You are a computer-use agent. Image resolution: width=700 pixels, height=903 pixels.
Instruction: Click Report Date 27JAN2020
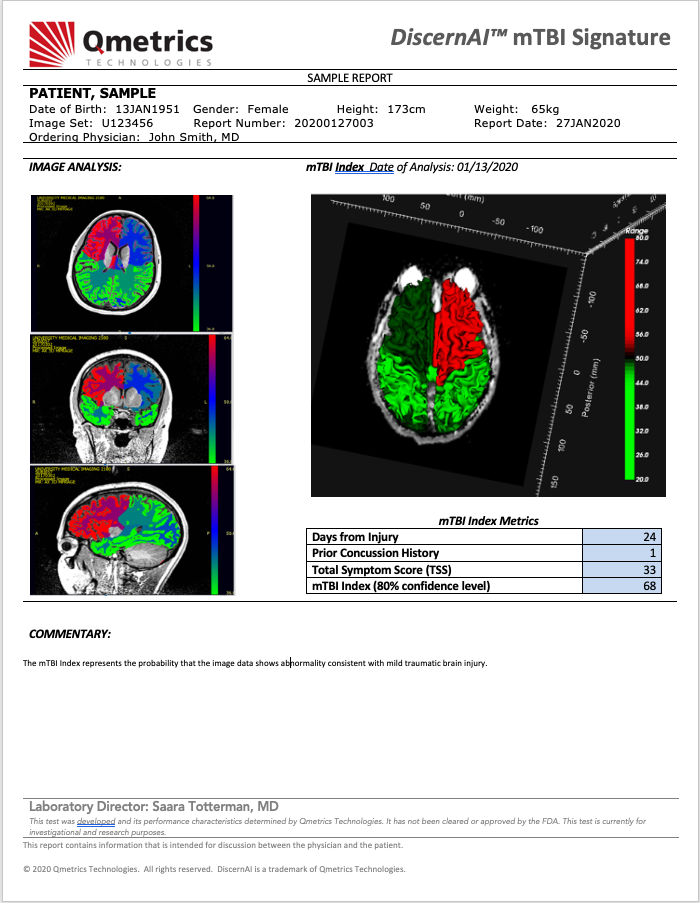coord(588,123)
